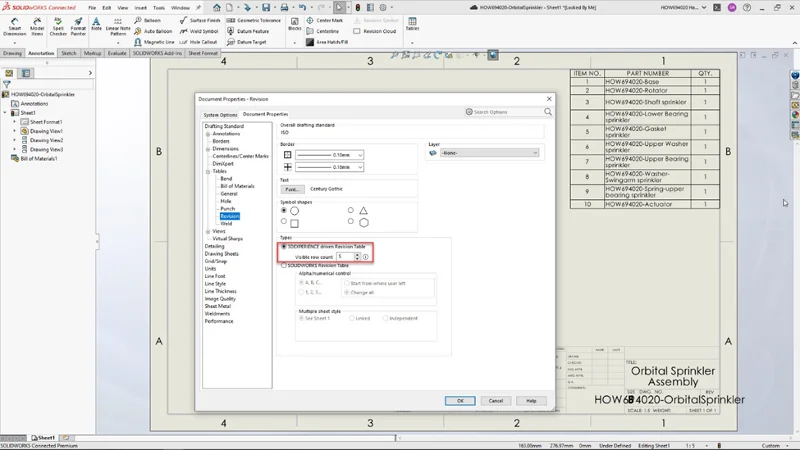Select the Smart Dimension tool
The image size is (800, 450).
click(x=14, y=28)
